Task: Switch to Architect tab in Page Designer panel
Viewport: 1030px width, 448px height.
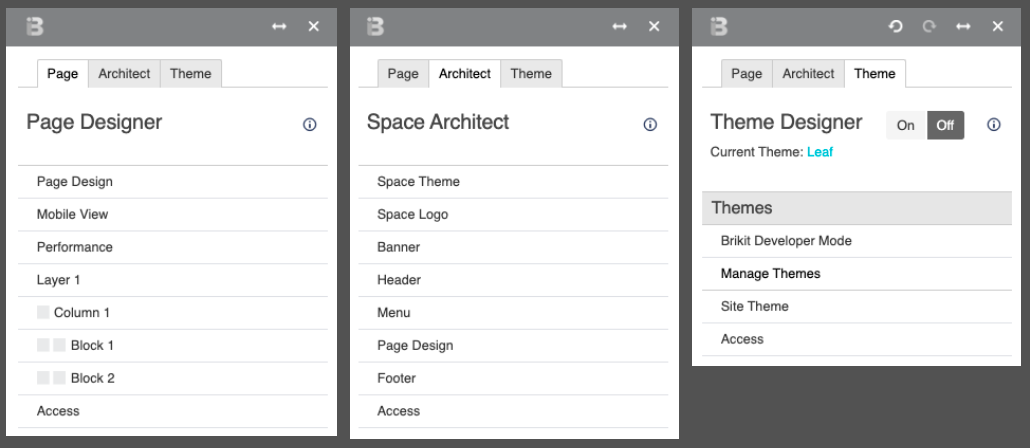Action: pos(124,74)
